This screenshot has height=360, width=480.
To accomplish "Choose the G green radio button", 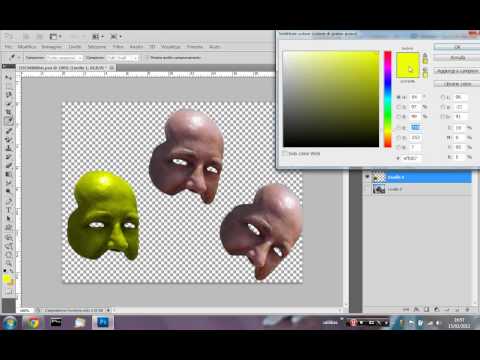I will tap(398, 138).
